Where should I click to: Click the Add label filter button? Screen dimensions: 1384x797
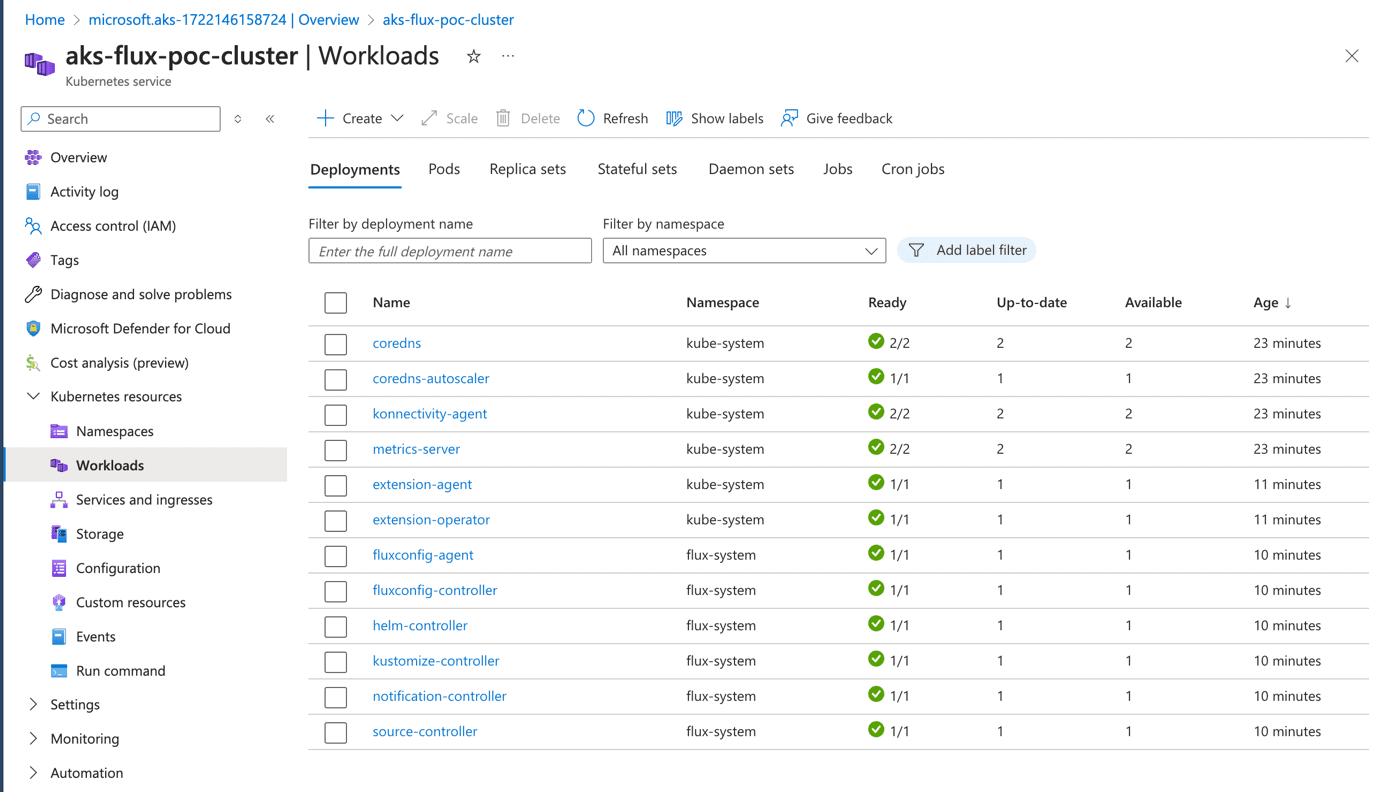(x=967, y=250)
